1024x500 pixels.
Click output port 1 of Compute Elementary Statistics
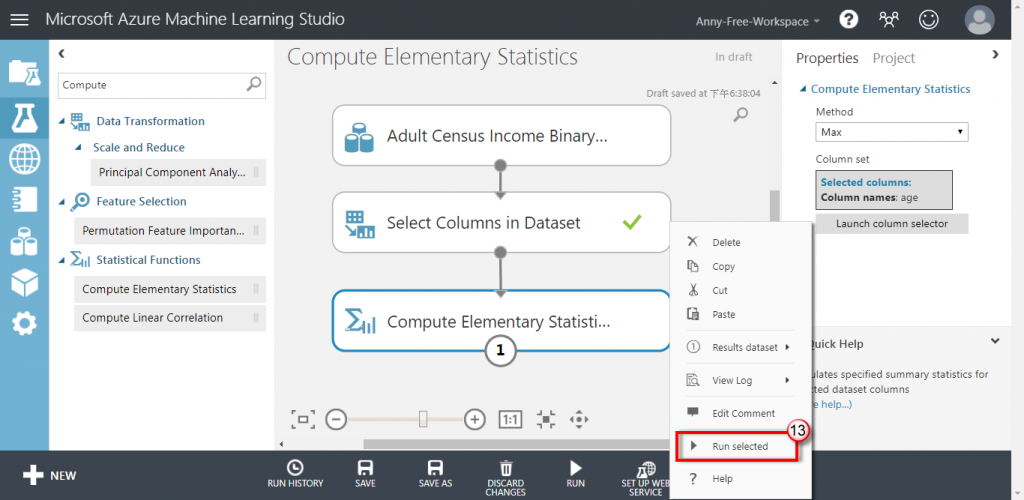pyautogui.click(x=500, y=351)
